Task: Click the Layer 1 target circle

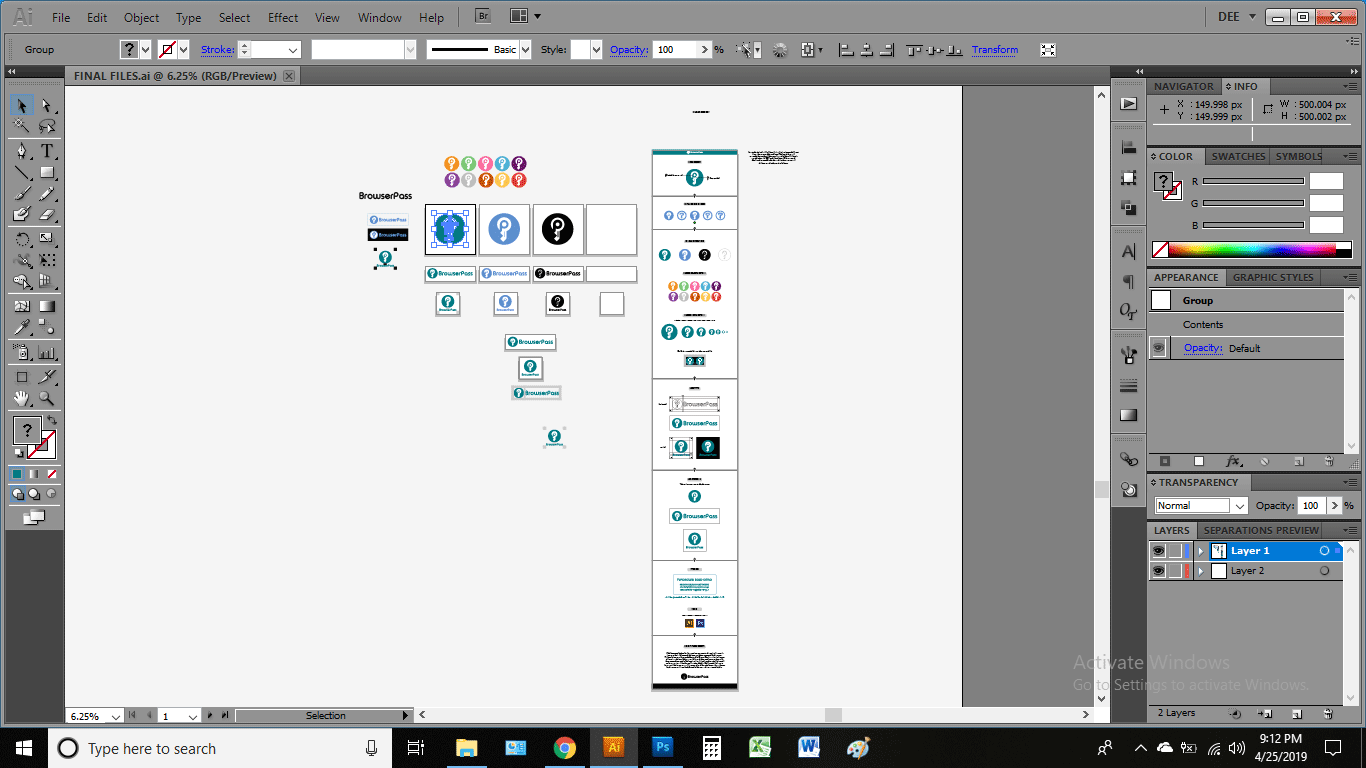Action: (x=1324, y=551)
